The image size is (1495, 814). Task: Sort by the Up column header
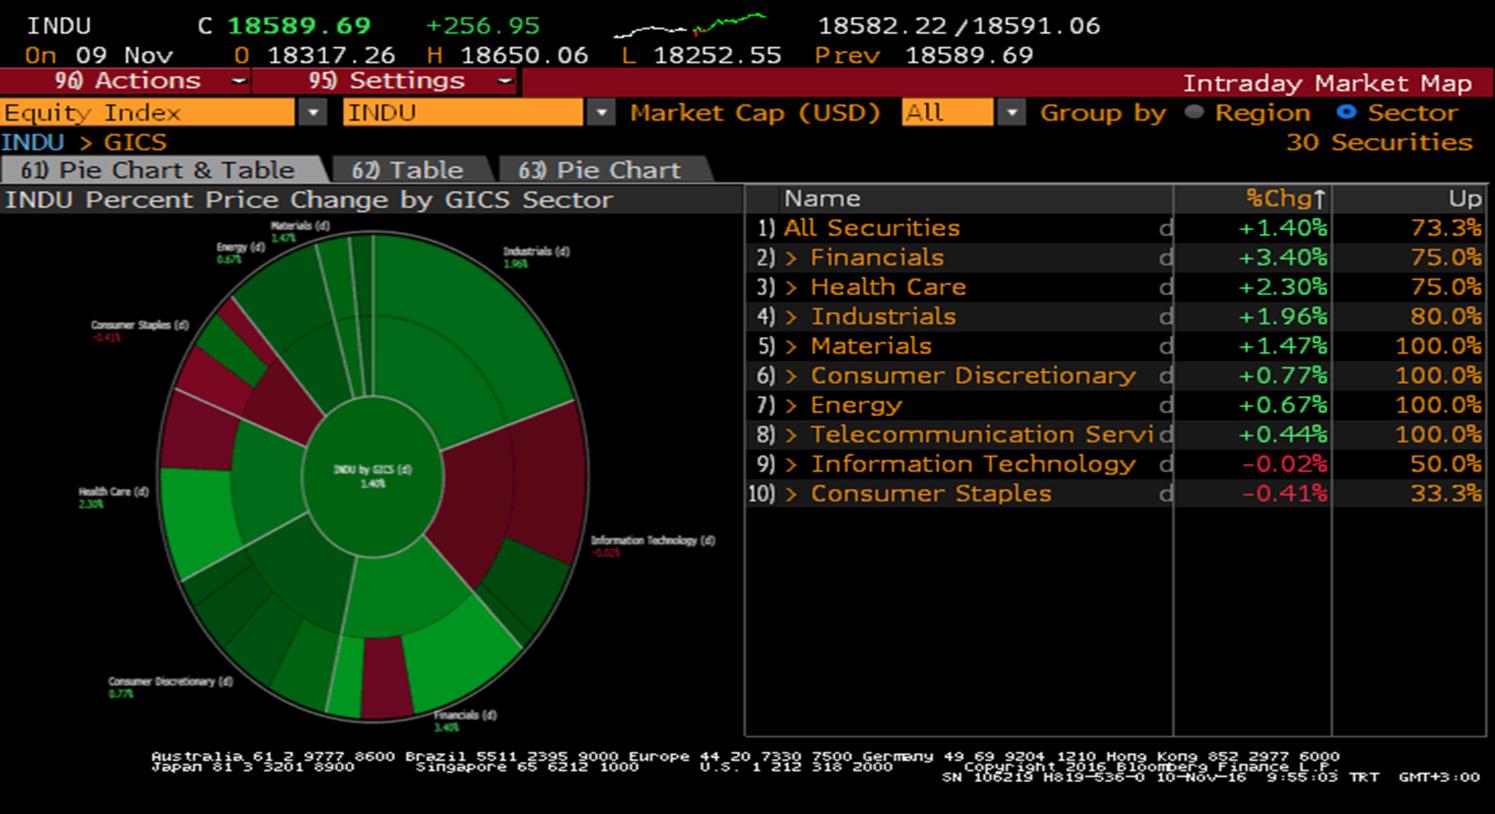[x=1465, y=199]
